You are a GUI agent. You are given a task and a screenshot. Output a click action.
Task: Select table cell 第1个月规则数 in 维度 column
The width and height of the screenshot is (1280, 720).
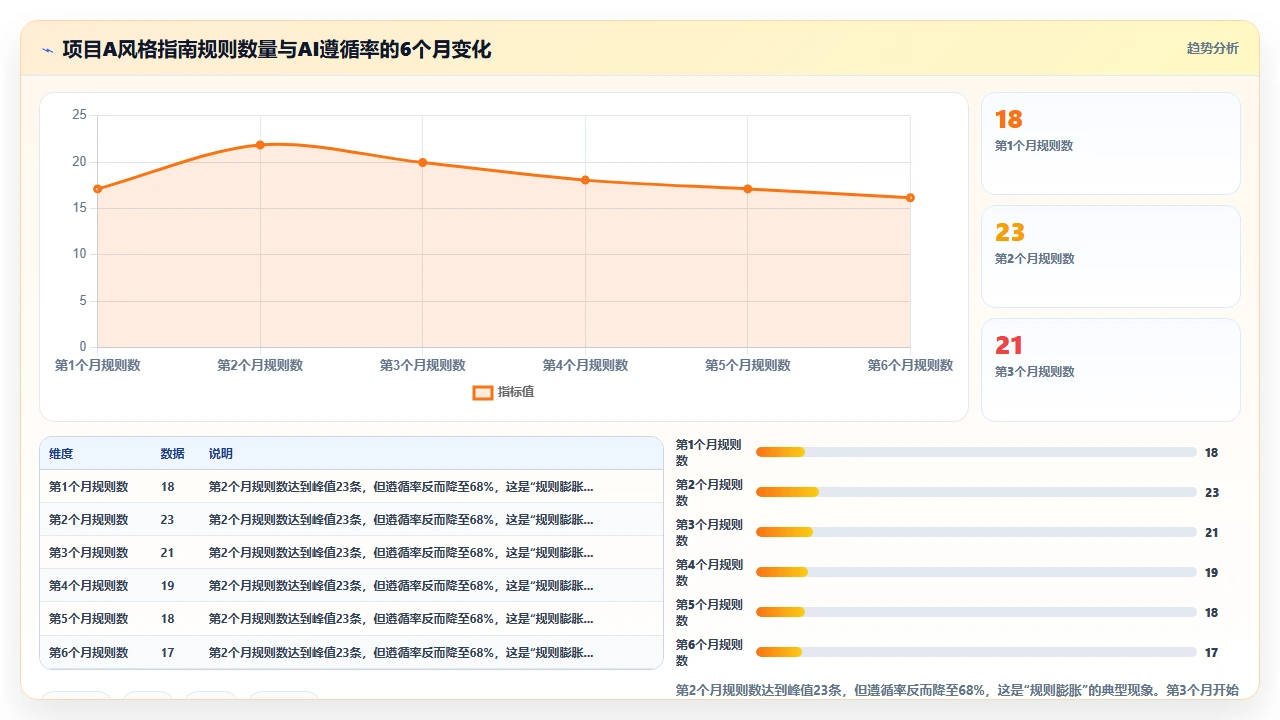tap(88, 487)
